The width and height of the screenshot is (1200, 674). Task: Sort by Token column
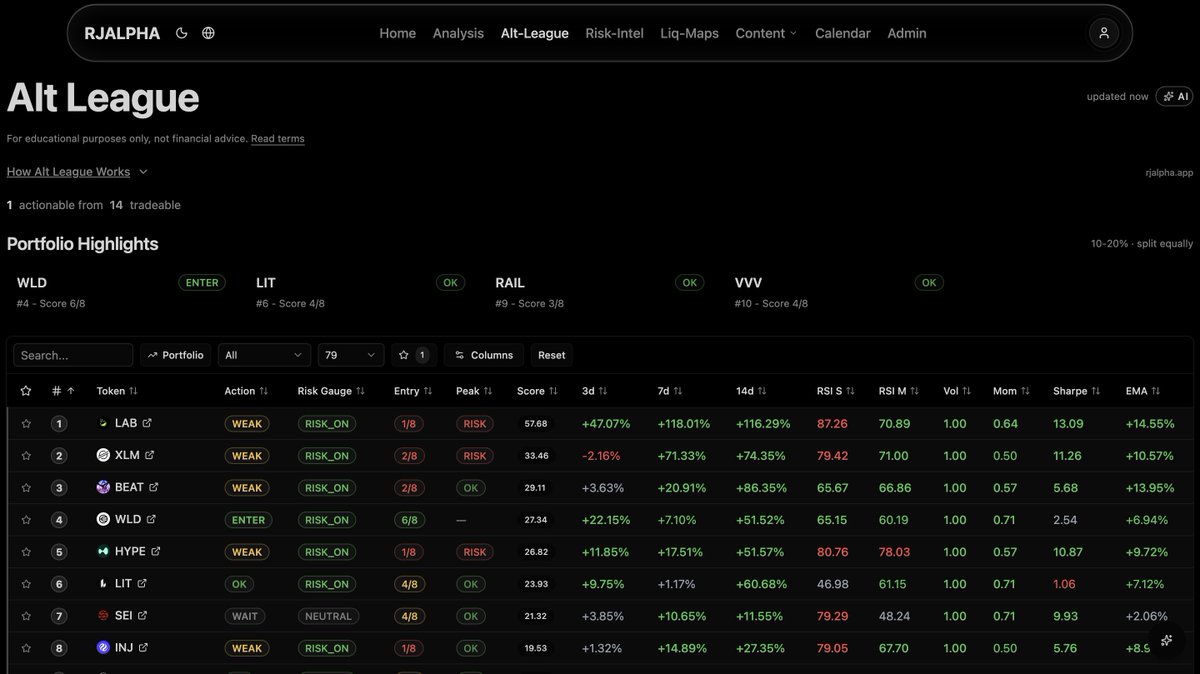click(117, 391)
